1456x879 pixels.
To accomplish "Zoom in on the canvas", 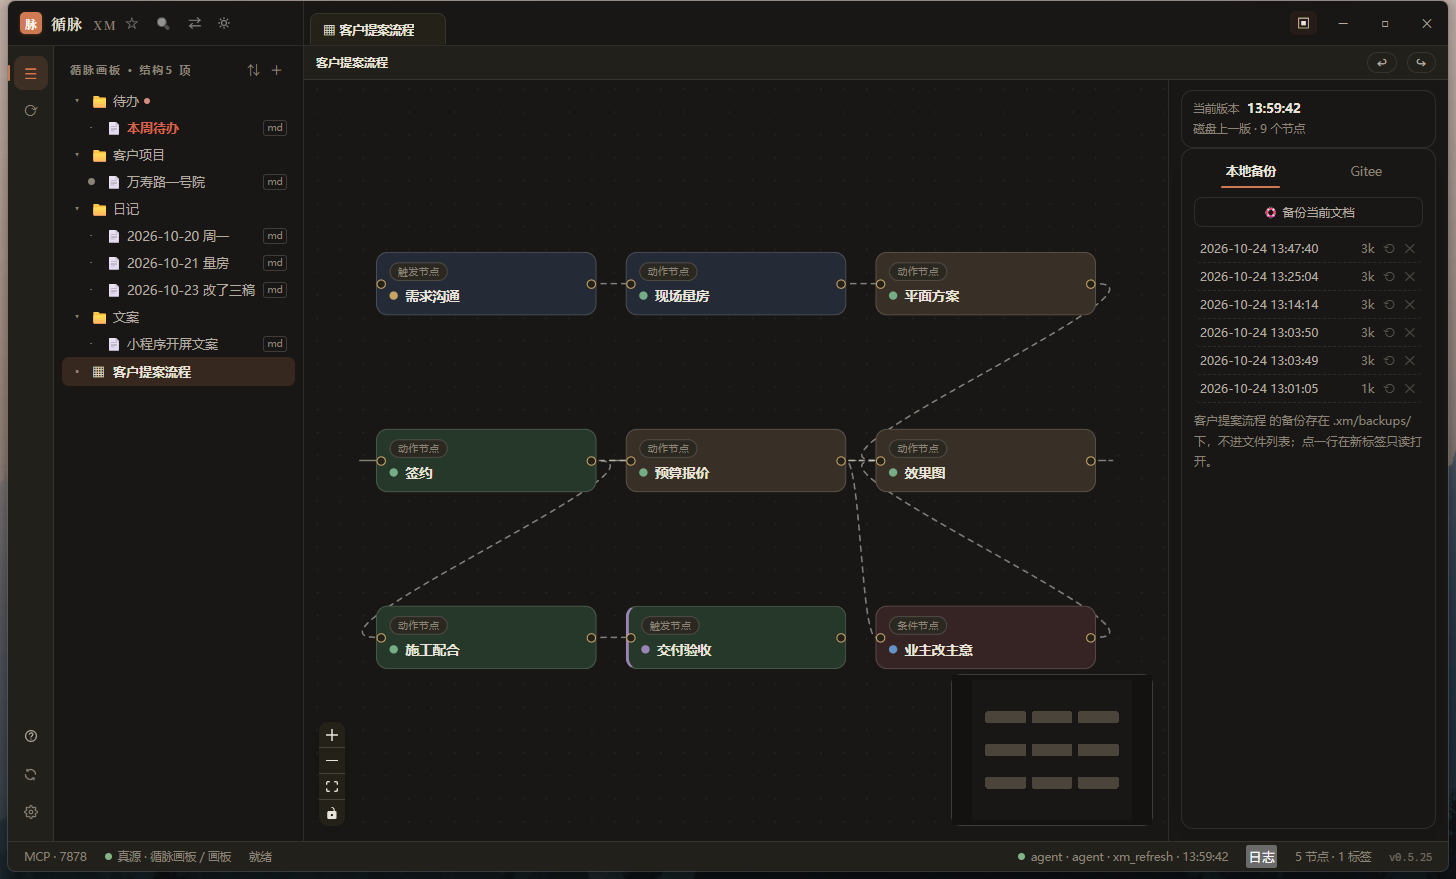I will tap(332, 735).
